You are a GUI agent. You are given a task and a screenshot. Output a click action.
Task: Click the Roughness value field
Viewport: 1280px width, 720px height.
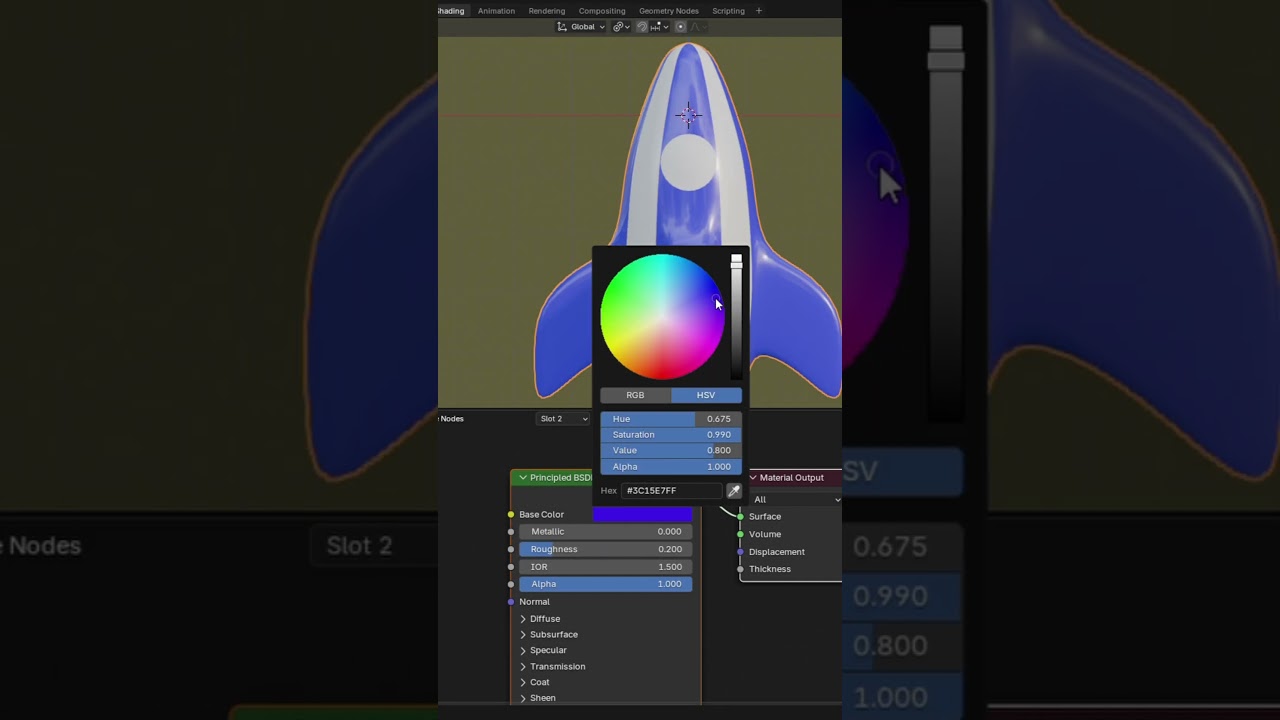tap(605, 549)
